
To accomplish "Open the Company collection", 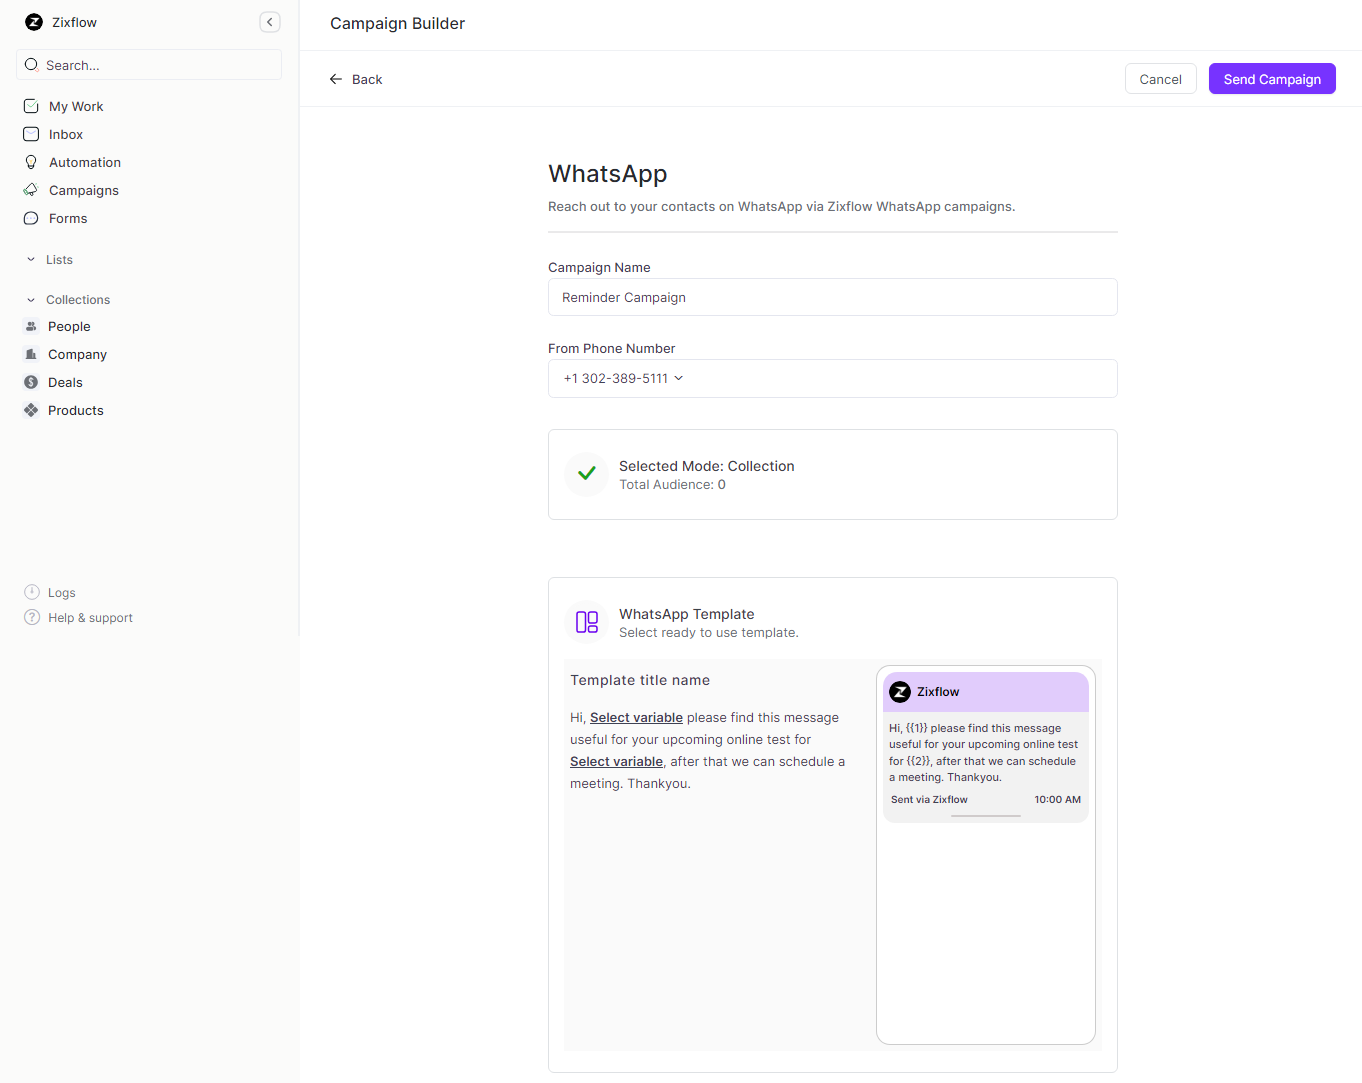I will pyautogui.click(x=75, y=354).
